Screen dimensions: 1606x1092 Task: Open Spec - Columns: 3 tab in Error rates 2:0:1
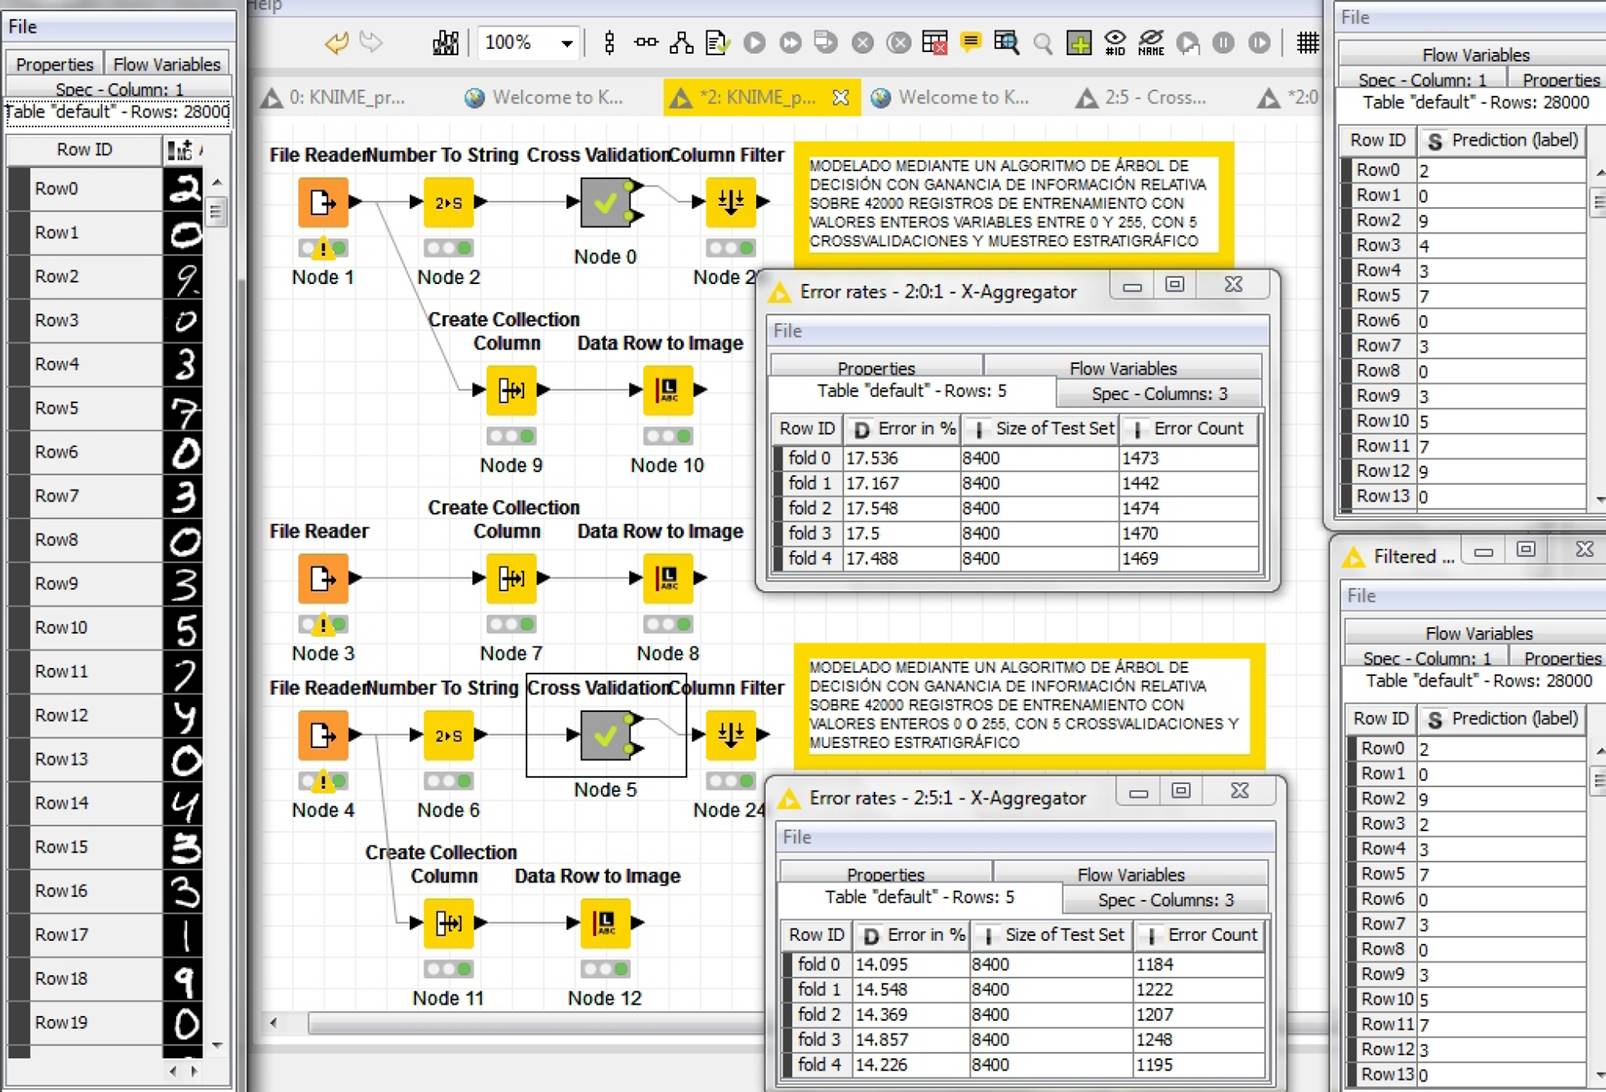[x=1160, y=394]
